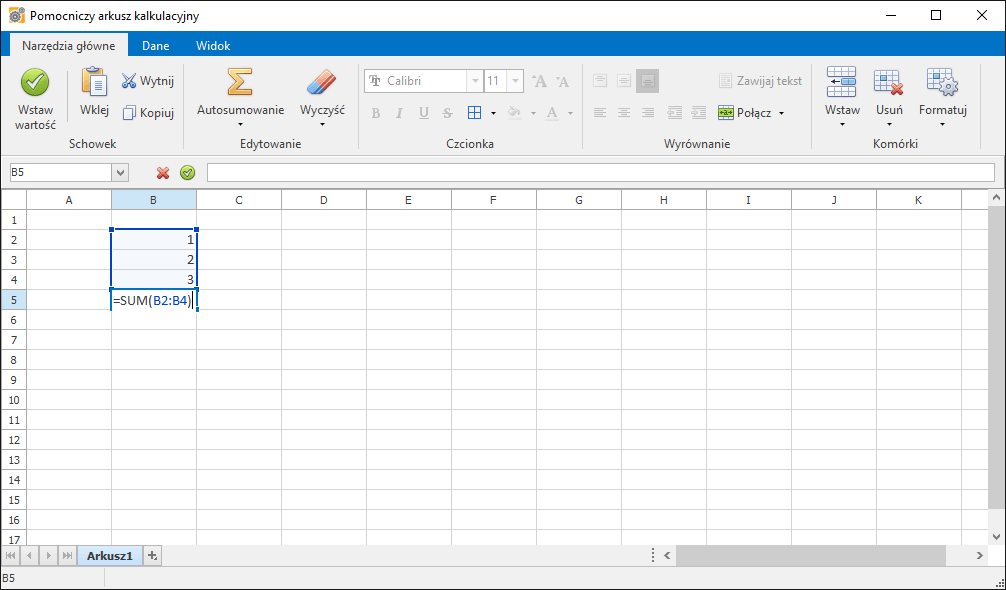
Task: Select the Arkusz1 sheet tab
Action: coord(109,555)
